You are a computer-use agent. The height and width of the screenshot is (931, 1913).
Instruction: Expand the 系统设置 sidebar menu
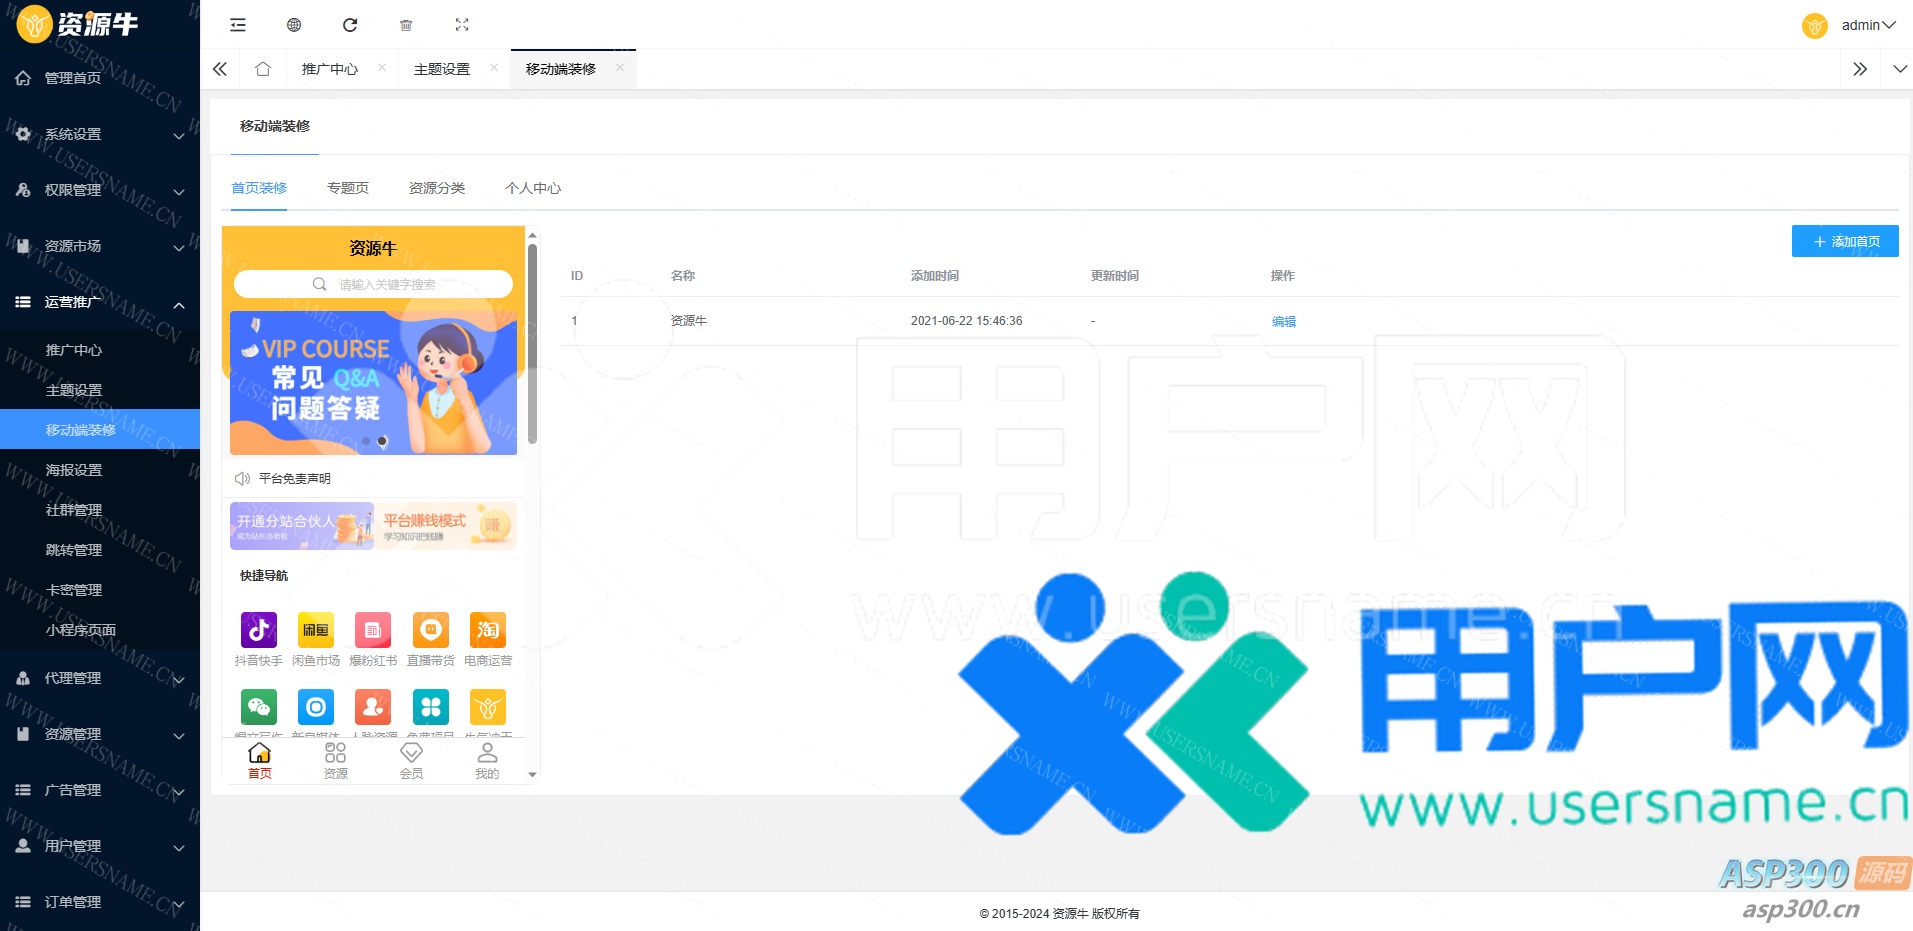(x=100, y=134)
